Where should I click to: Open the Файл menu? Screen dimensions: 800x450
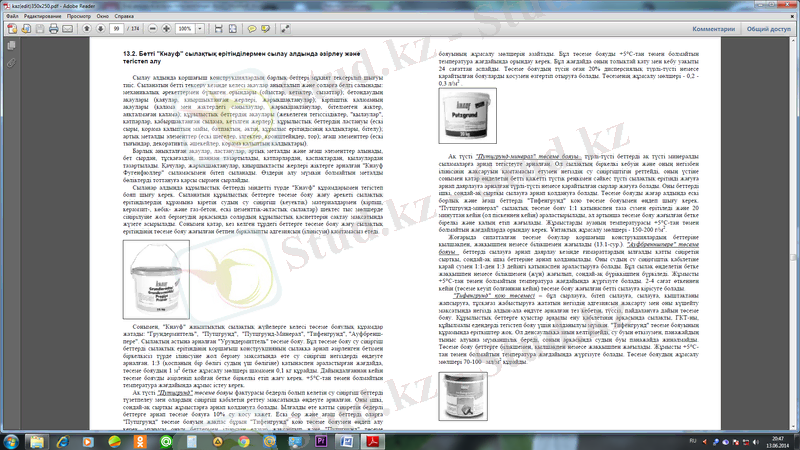click(12, 16)
